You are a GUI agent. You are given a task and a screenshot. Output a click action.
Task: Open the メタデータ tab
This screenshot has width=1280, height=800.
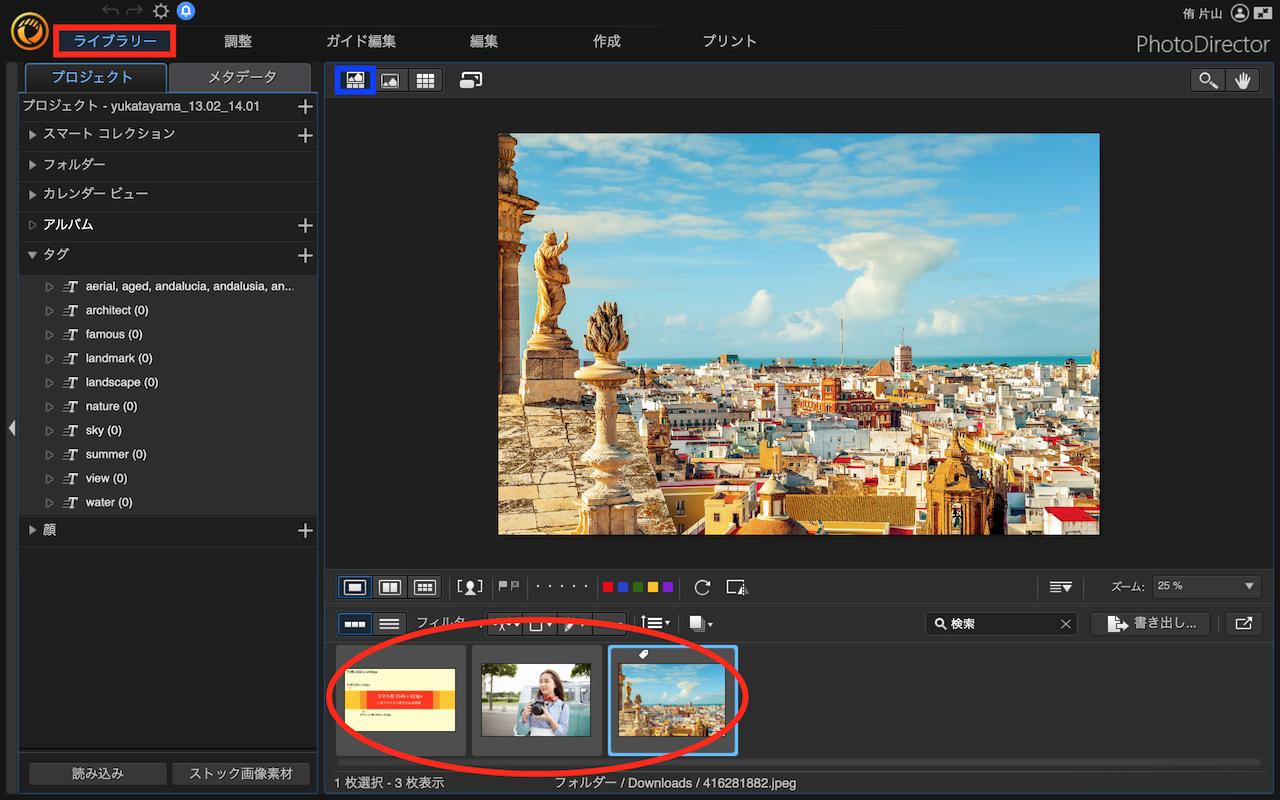pyautogui.click(x=242, y=77)
